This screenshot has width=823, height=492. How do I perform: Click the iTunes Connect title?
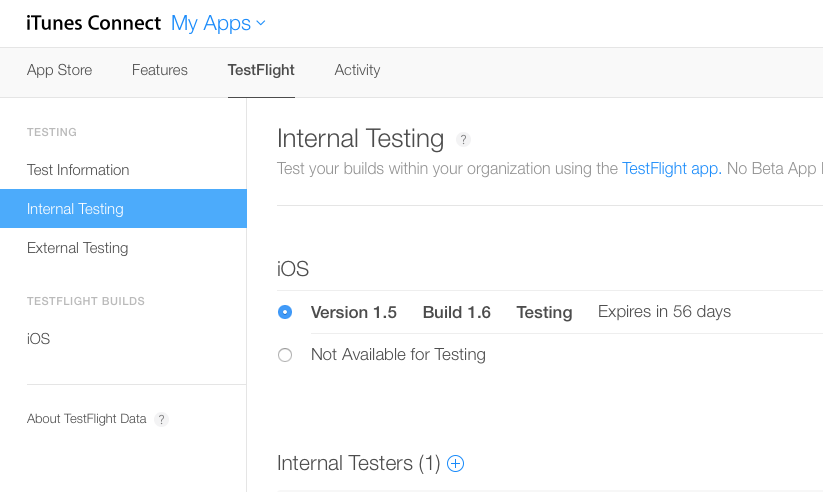pos(93,23)
